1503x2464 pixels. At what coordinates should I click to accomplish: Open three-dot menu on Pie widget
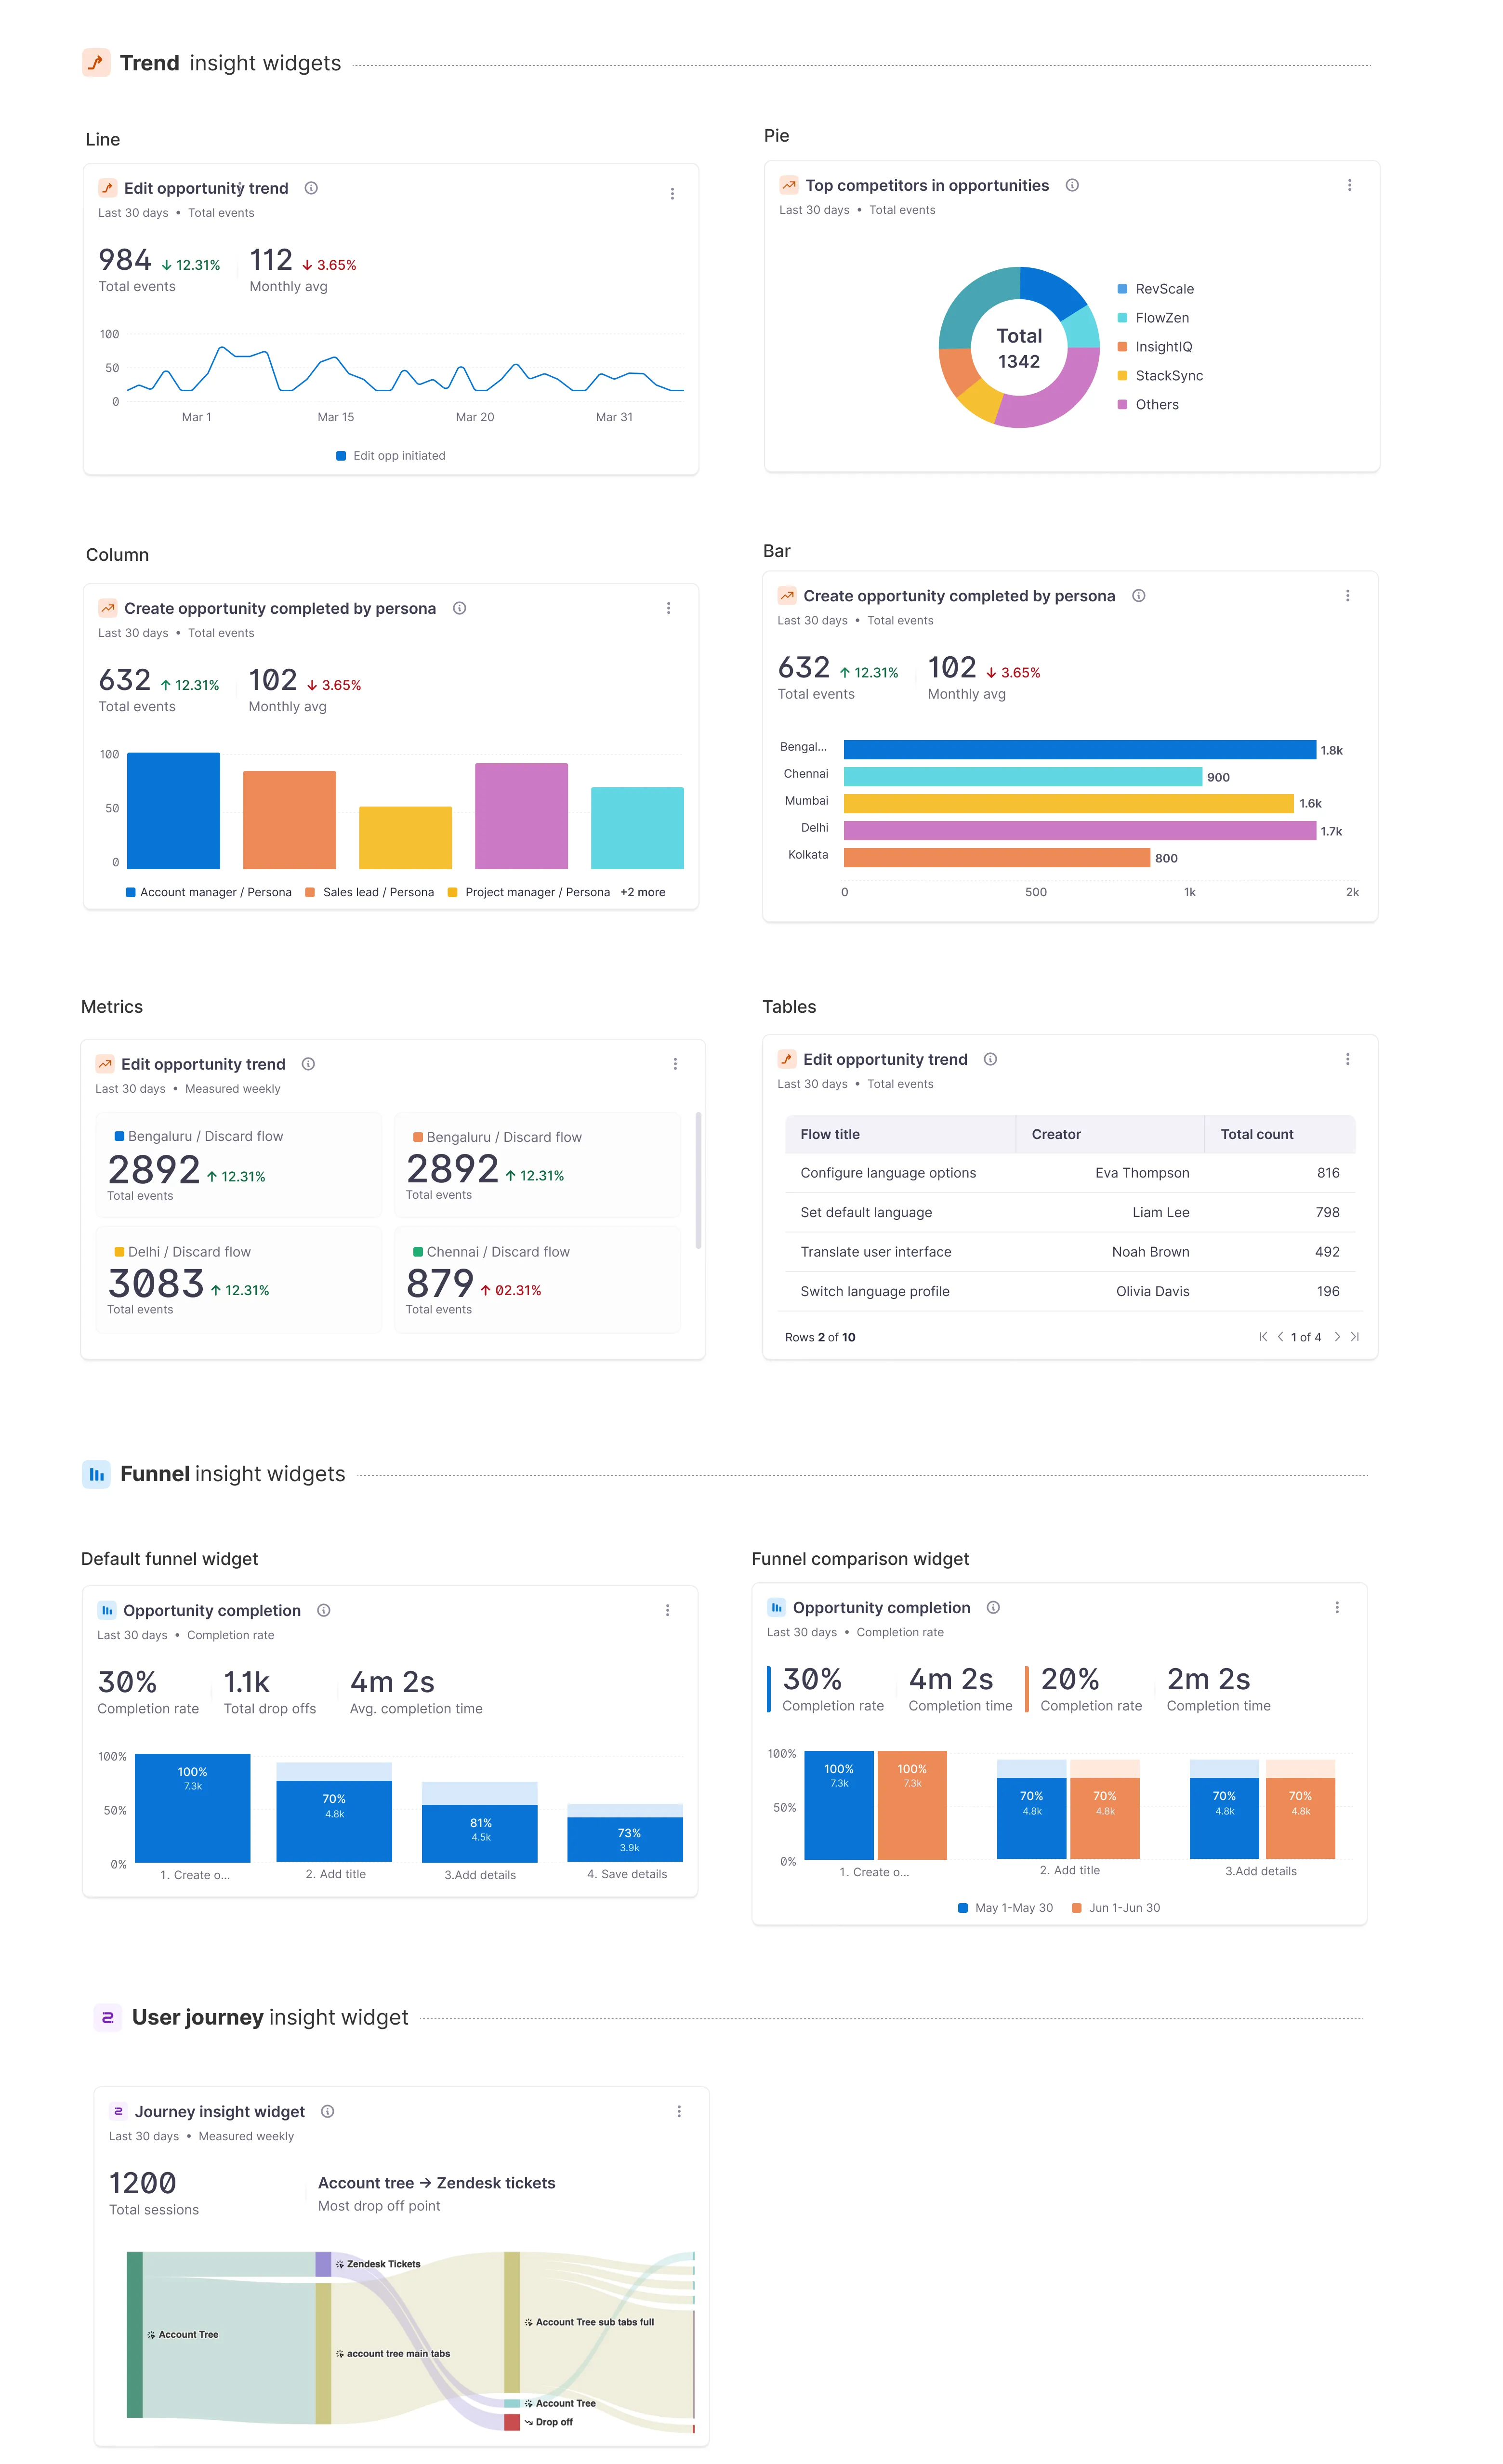tap(1349, 185)
